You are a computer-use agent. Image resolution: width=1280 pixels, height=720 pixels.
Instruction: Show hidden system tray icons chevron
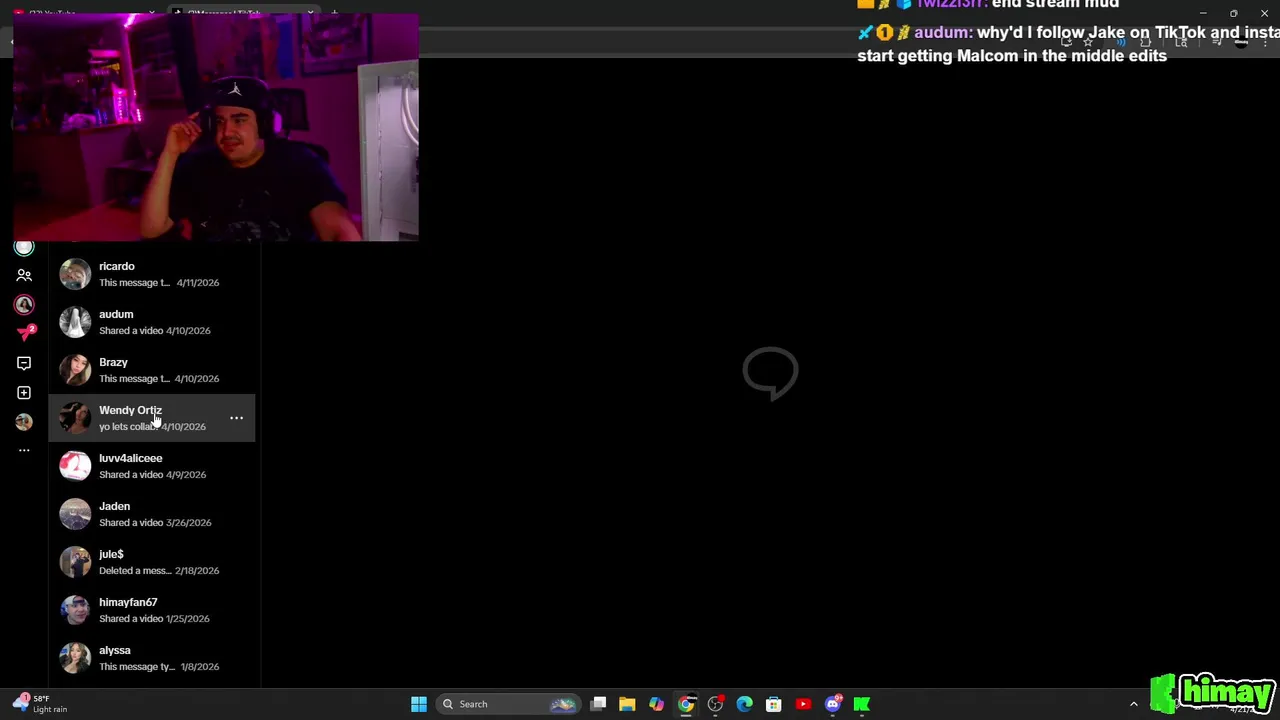click(1133, 704)
